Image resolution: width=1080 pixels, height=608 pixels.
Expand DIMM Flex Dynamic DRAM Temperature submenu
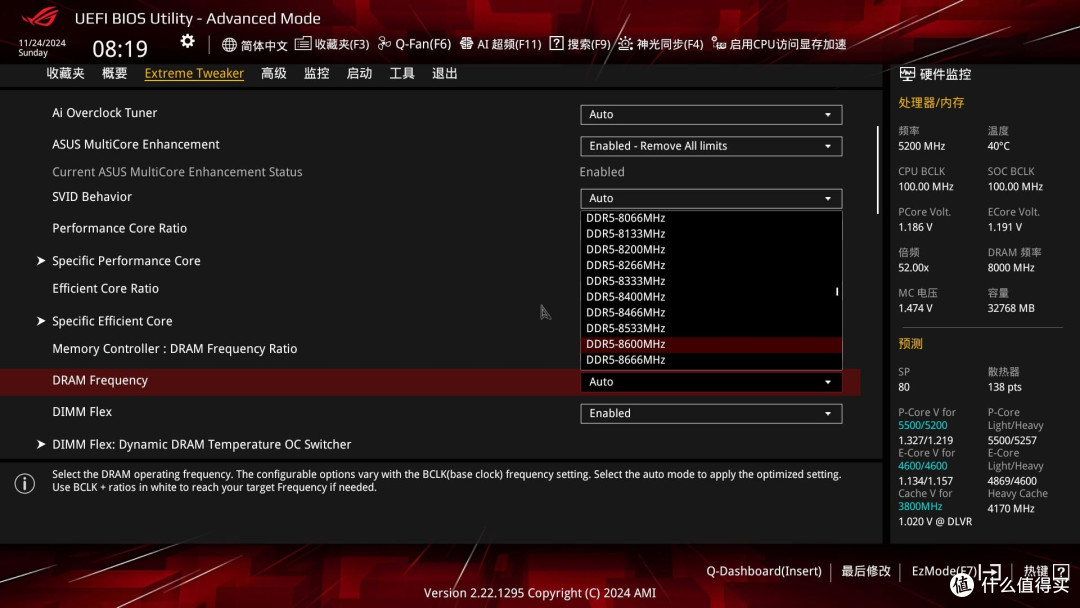tap(201, 444)
